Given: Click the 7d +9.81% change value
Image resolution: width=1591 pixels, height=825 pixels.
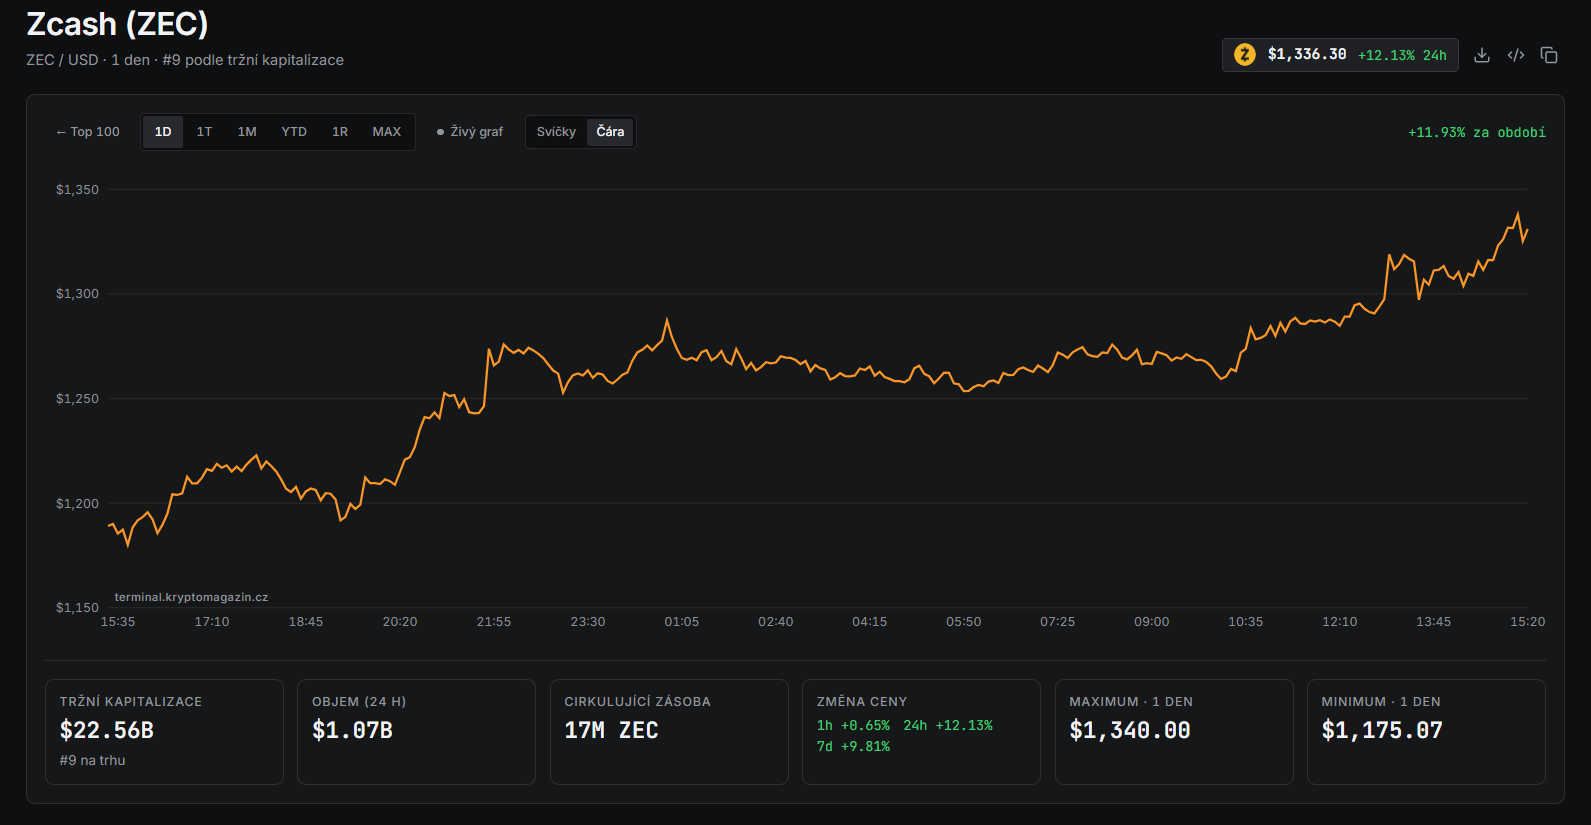Looking at the screenshot, I should coord(853,747).
